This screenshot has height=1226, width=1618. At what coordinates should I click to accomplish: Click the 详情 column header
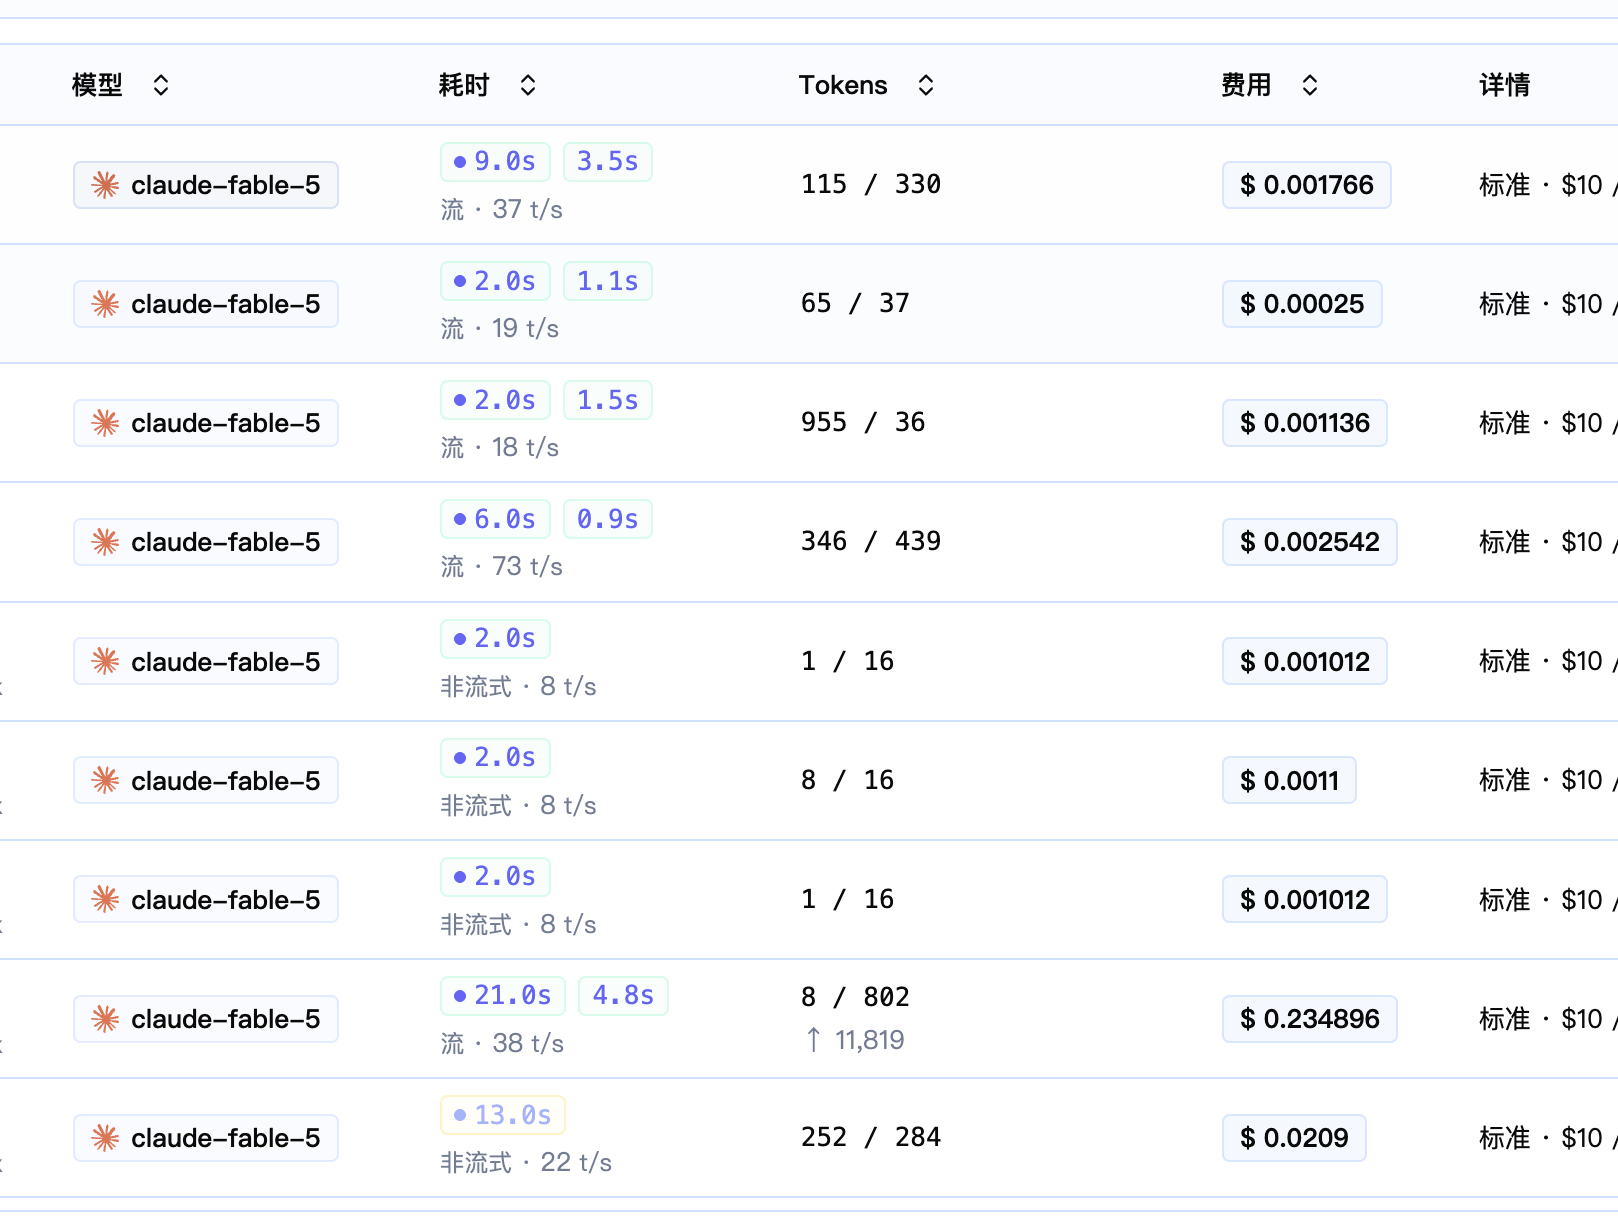(x=1505, y=85)
